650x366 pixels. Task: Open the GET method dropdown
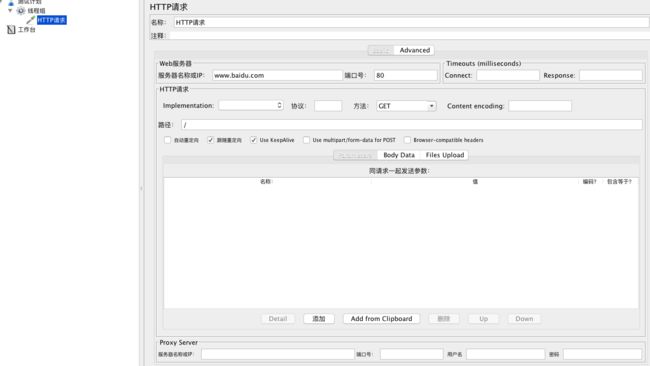coord(406,106)
